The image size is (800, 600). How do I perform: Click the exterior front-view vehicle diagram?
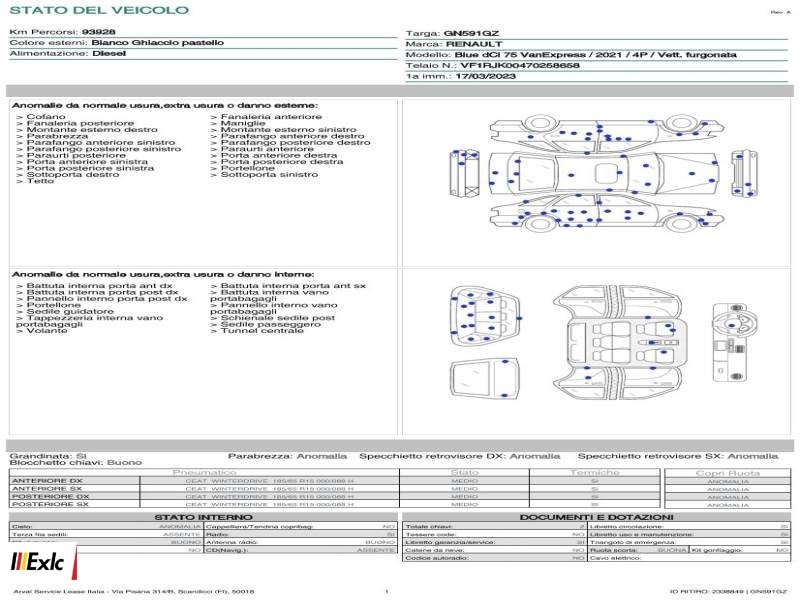744,173
